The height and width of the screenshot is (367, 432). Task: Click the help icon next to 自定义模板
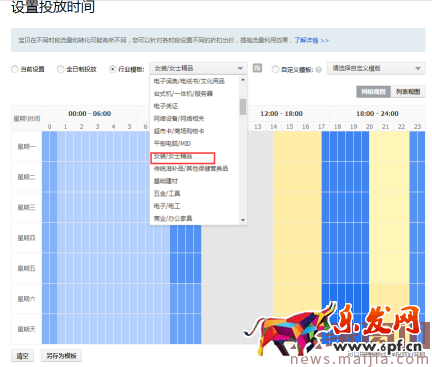[319, 70]
